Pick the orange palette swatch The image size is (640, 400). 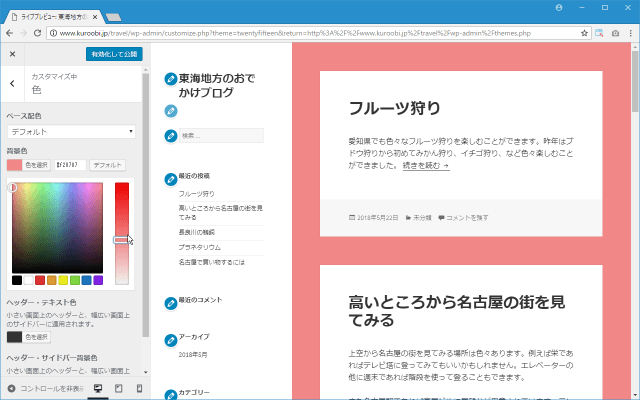(51, 280)
